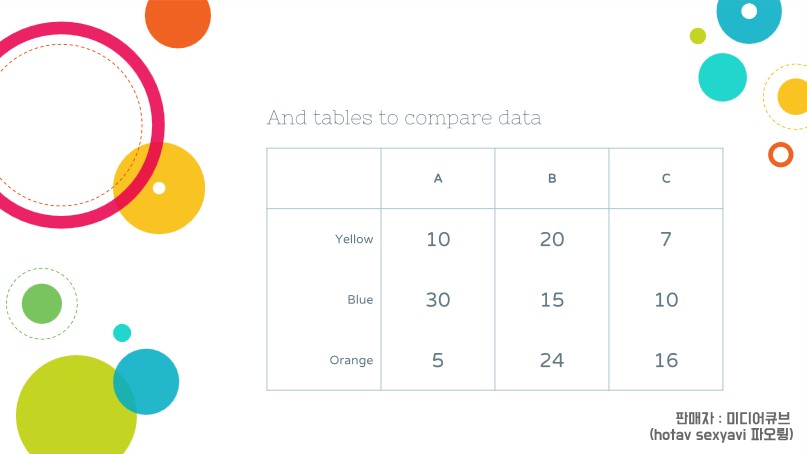Select column header C in the table
Screen dimensions: 807x454
tap(666, 179)
